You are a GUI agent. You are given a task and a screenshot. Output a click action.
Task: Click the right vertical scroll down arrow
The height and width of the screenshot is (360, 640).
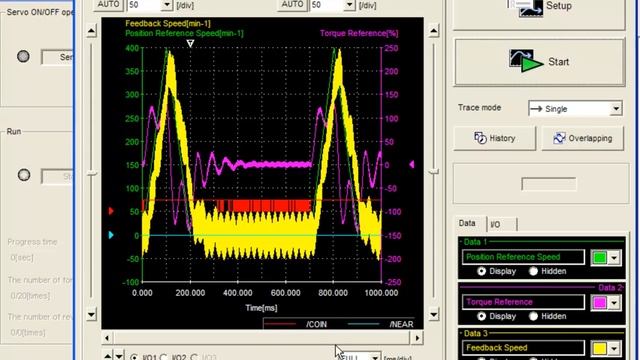433,315
